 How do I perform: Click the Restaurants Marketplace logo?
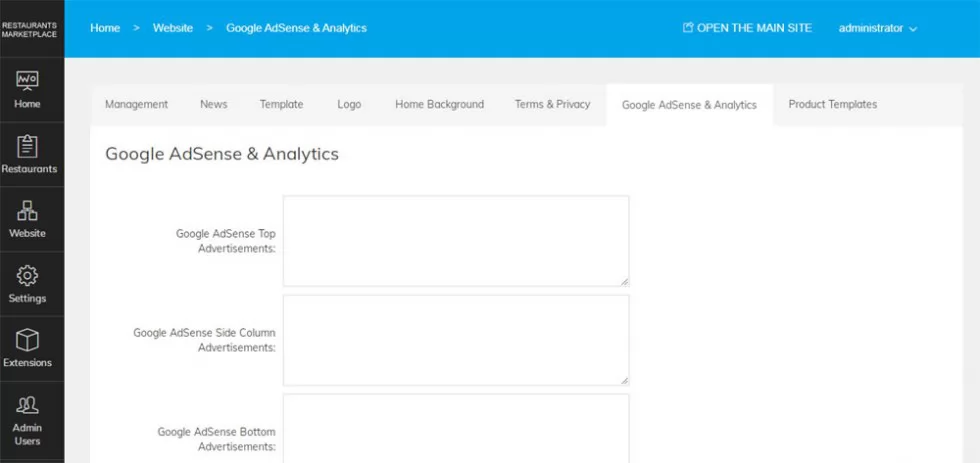click(29, 29)
